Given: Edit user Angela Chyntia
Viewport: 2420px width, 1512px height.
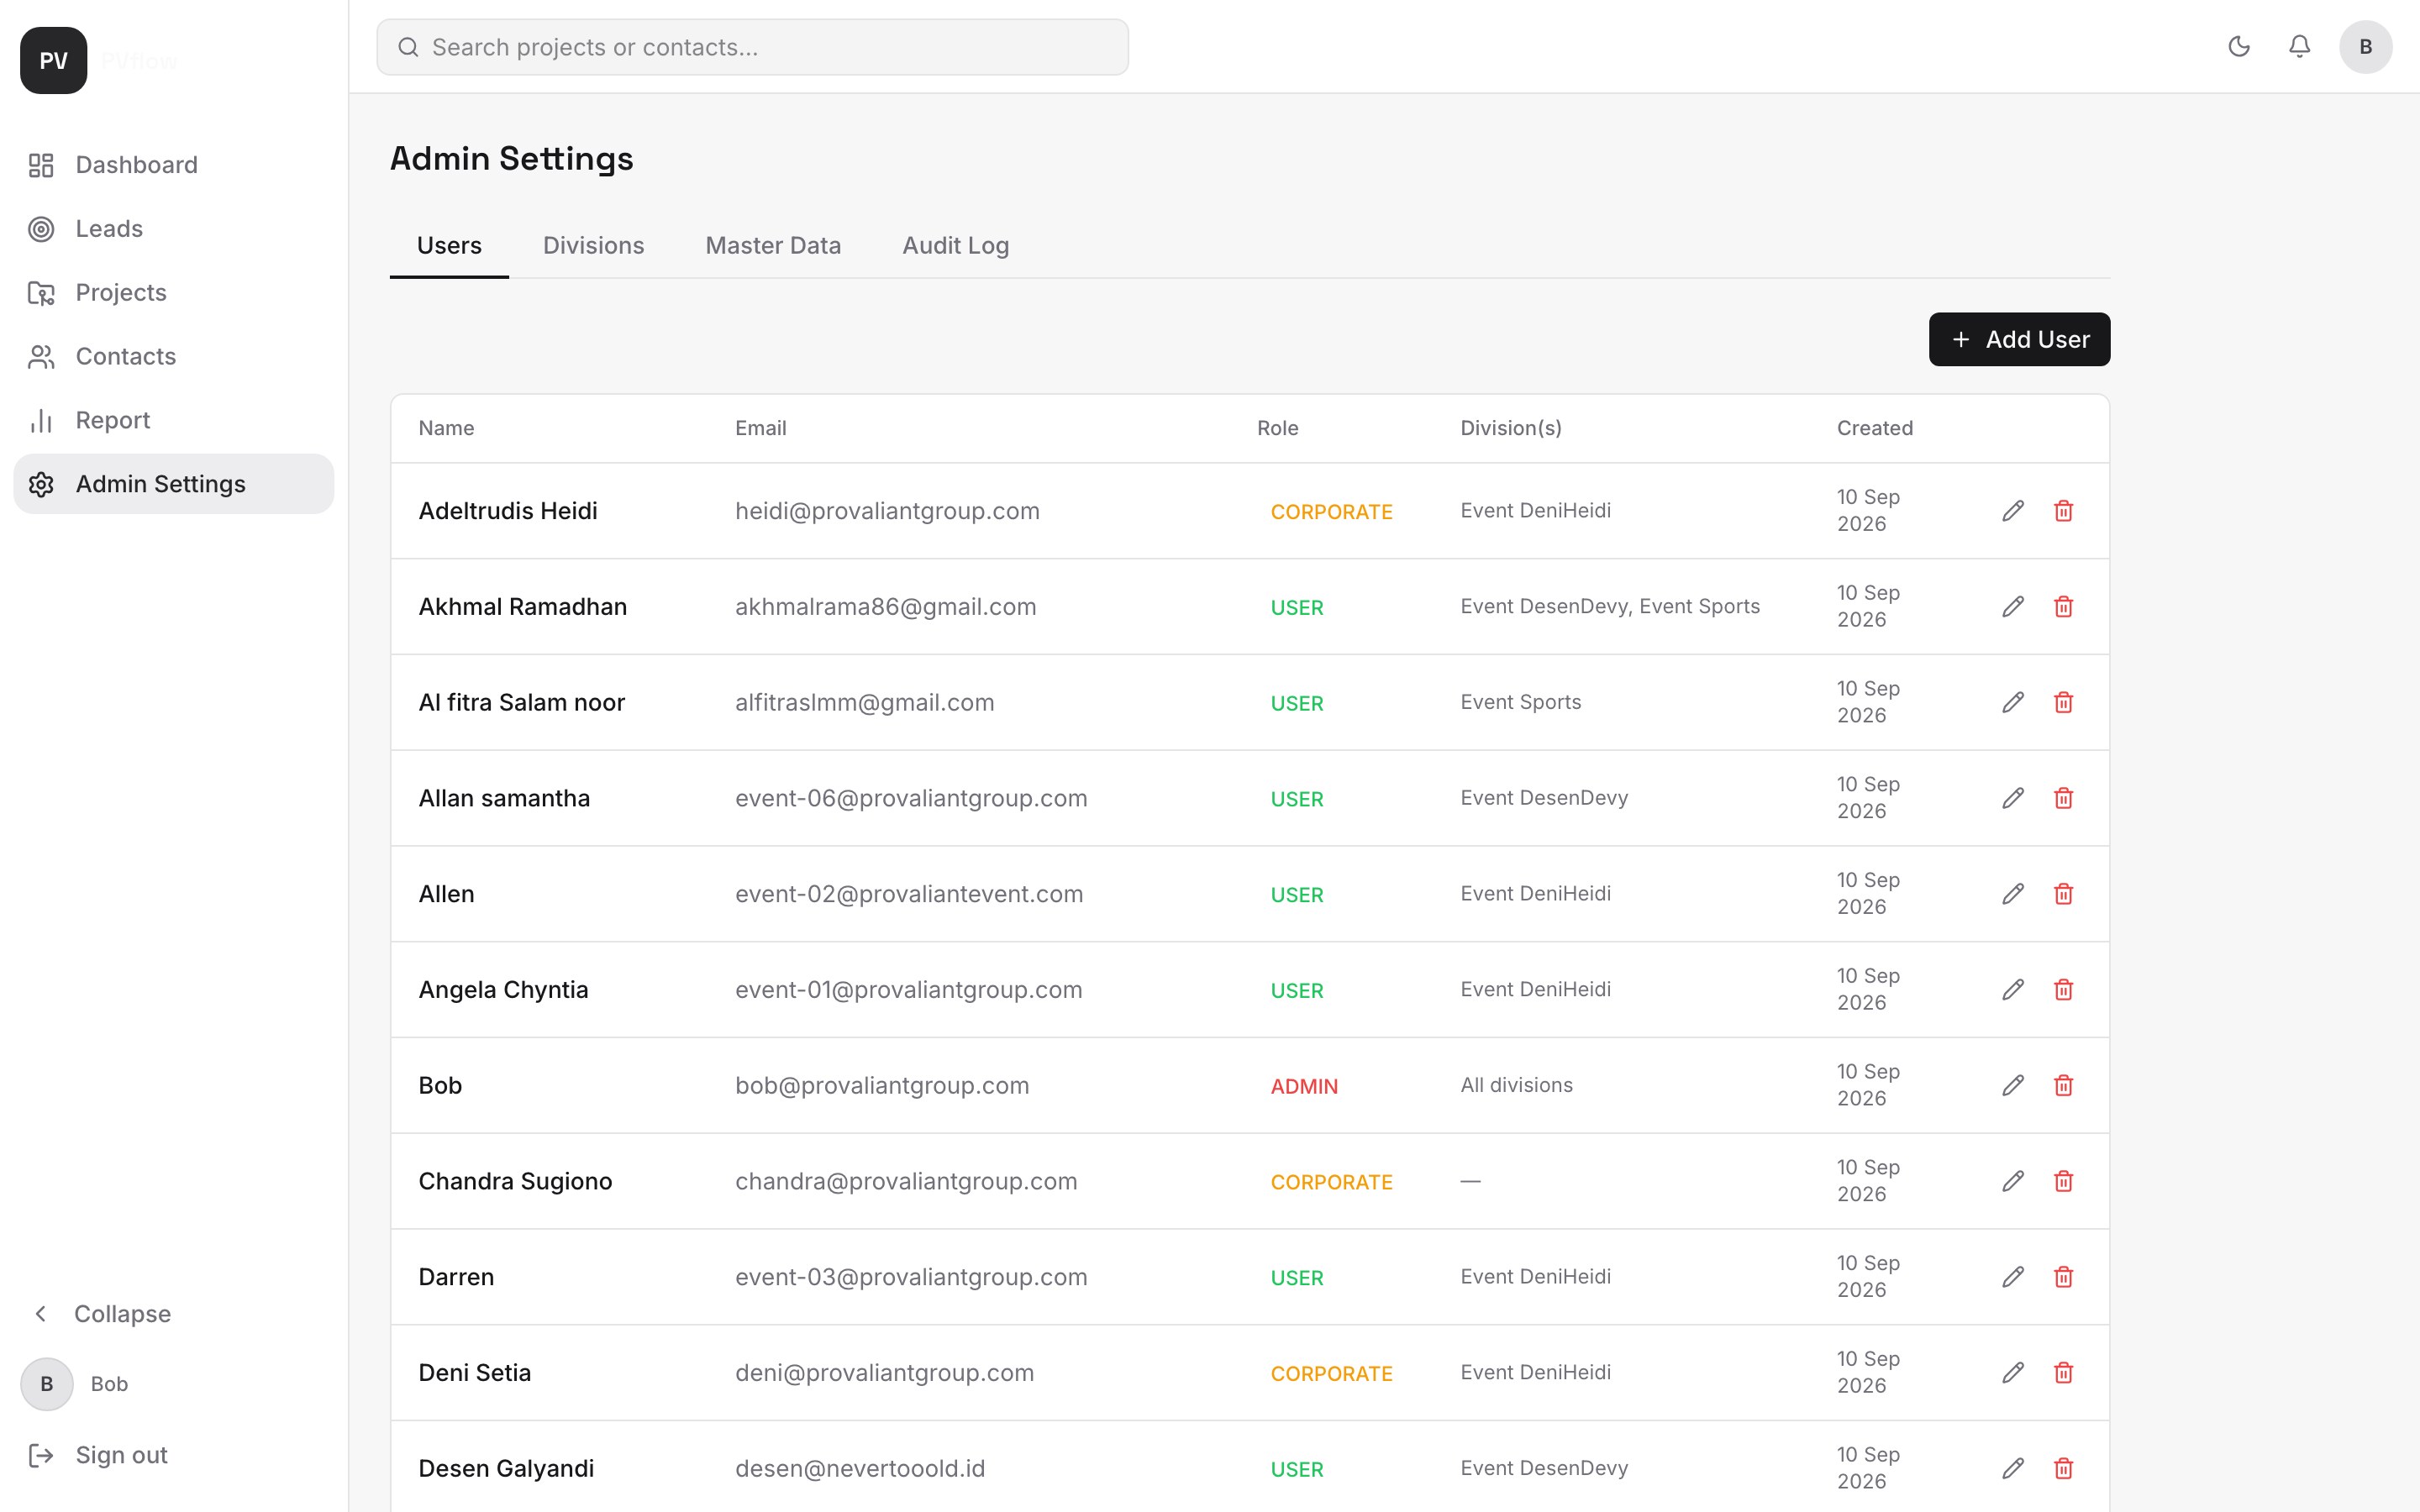Looking at the screenshot, I should (x=2013, y=990).
